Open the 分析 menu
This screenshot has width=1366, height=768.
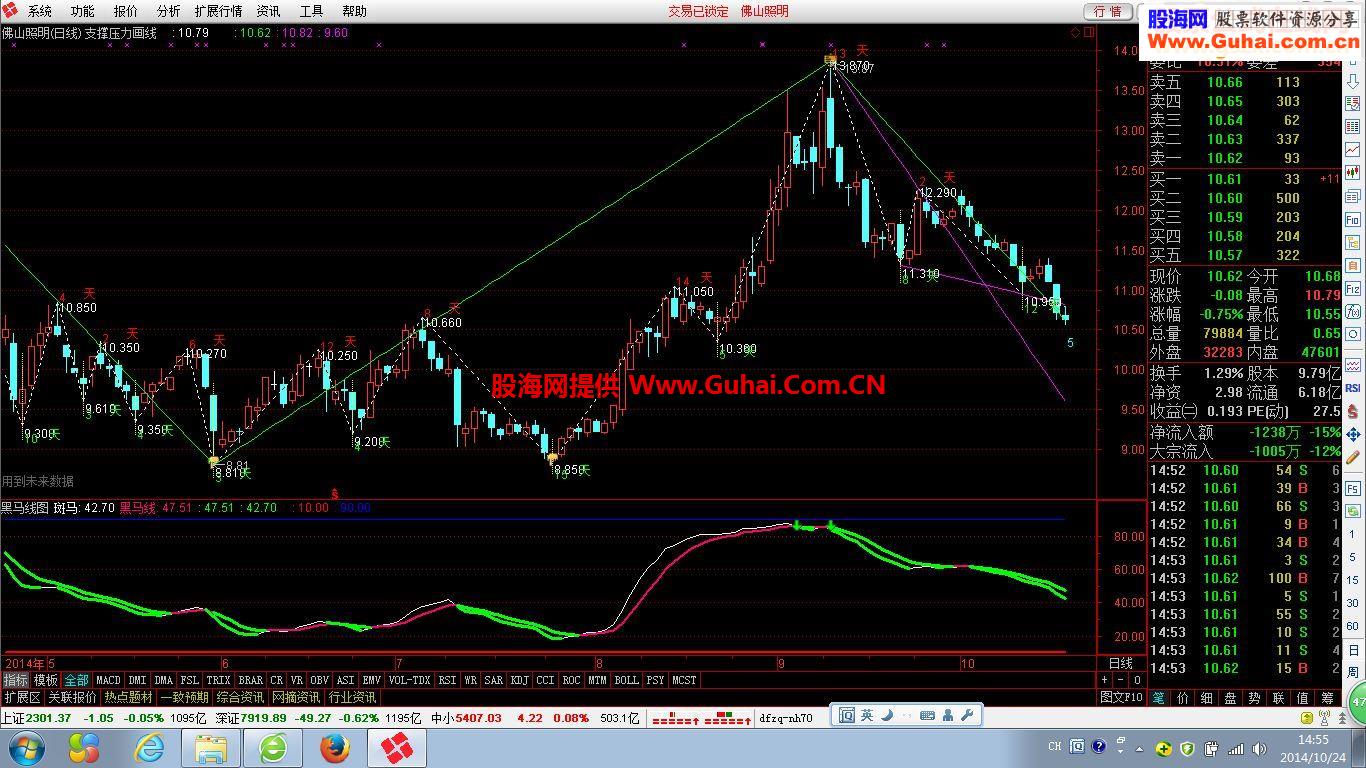168,11
